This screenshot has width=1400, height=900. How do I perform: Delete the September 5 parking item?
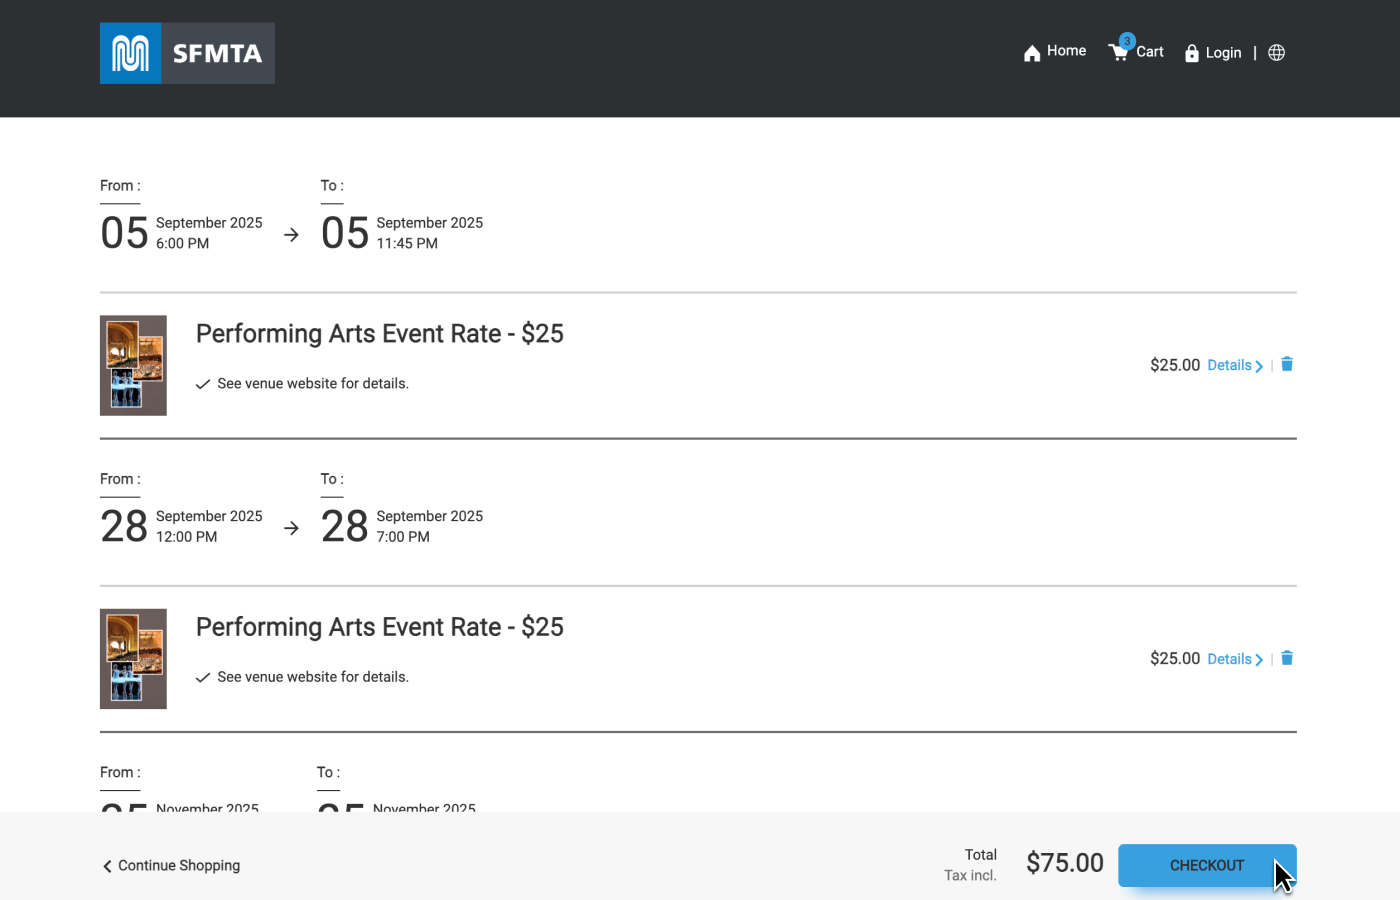1287,364
